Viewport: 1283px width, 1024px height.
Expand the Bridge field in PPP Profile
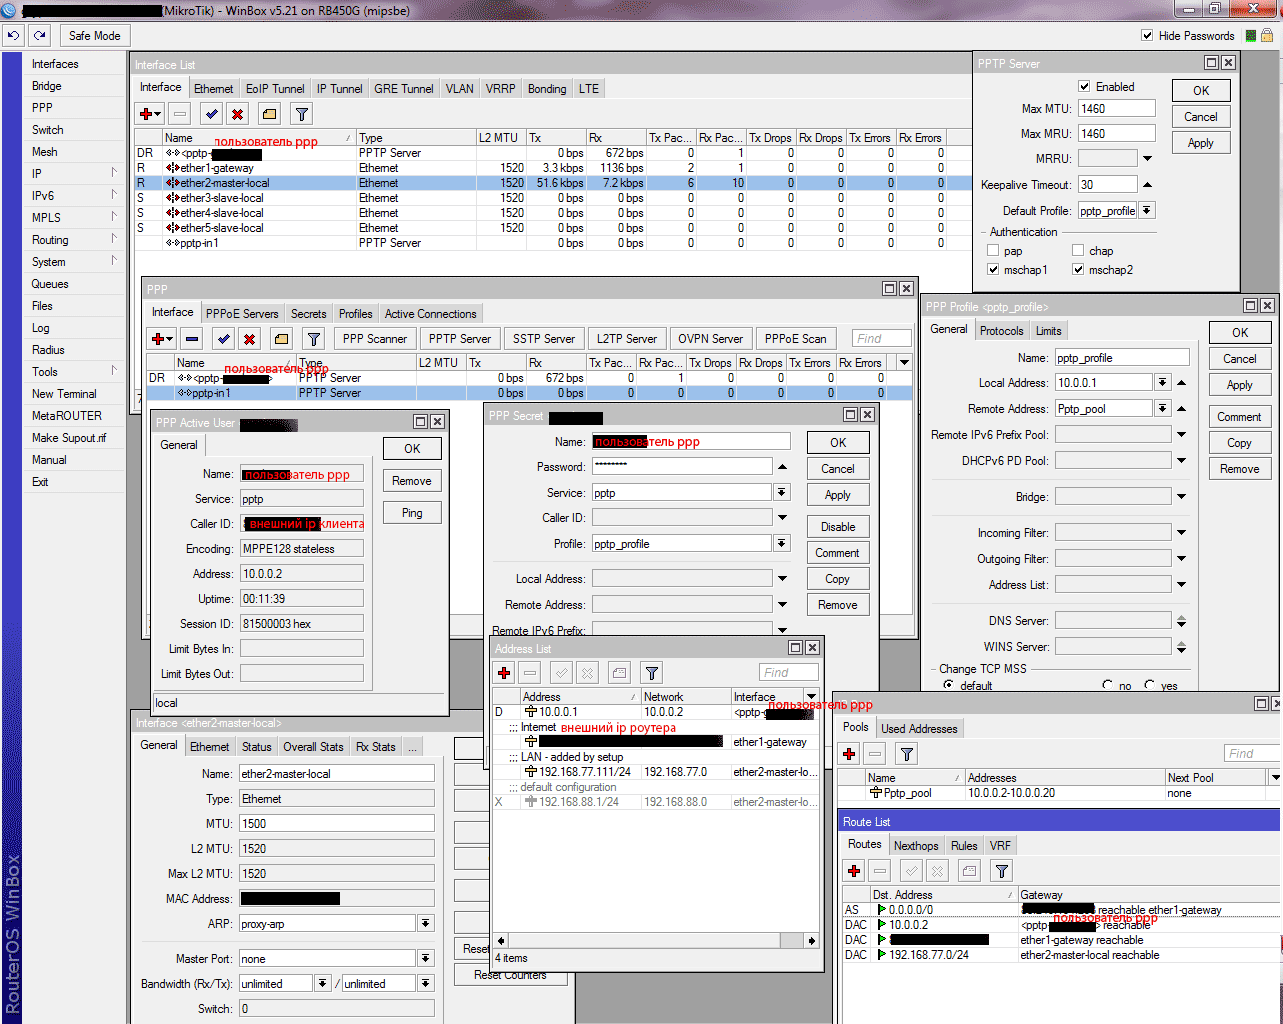[1181, 497]
